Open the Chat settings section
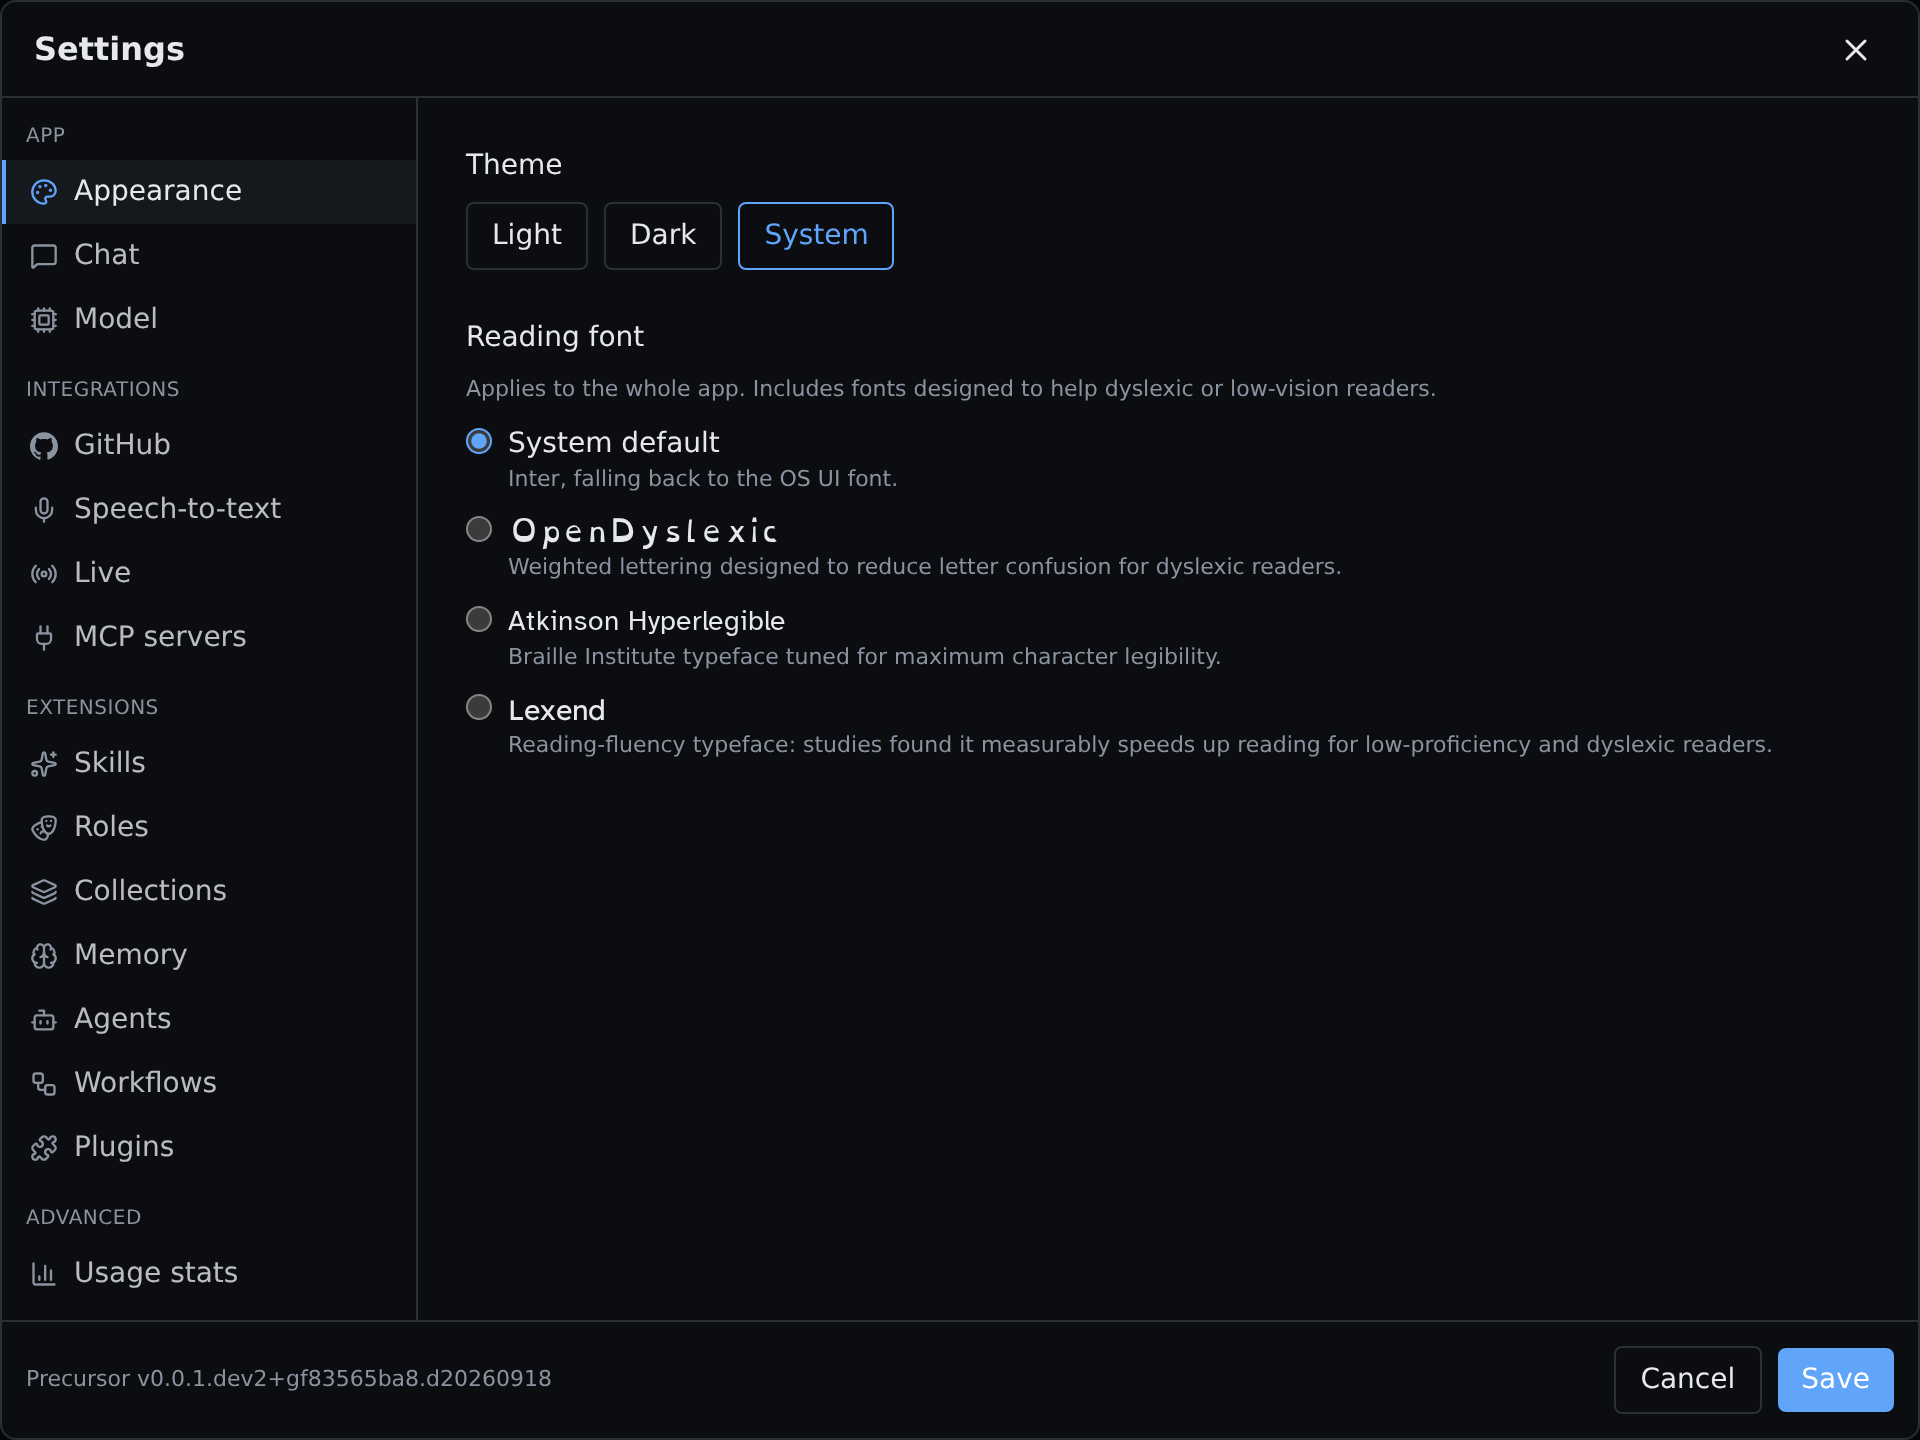 tap(210, 255)
